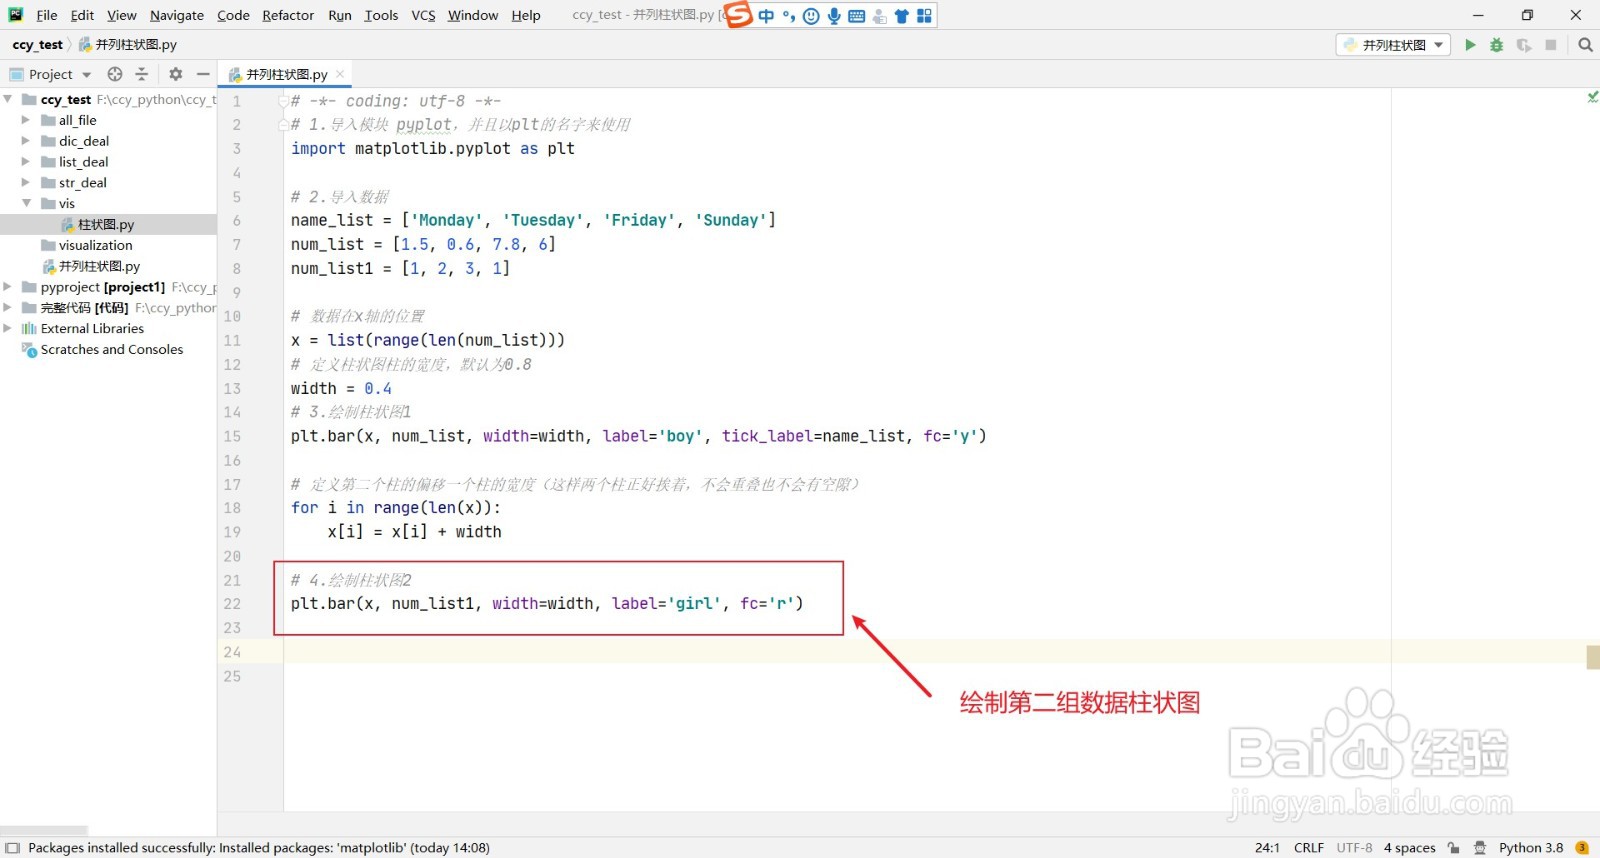Click the inspector hat icon in status bar
This screenshot has height=858, width=1600.
[1480, 848]
